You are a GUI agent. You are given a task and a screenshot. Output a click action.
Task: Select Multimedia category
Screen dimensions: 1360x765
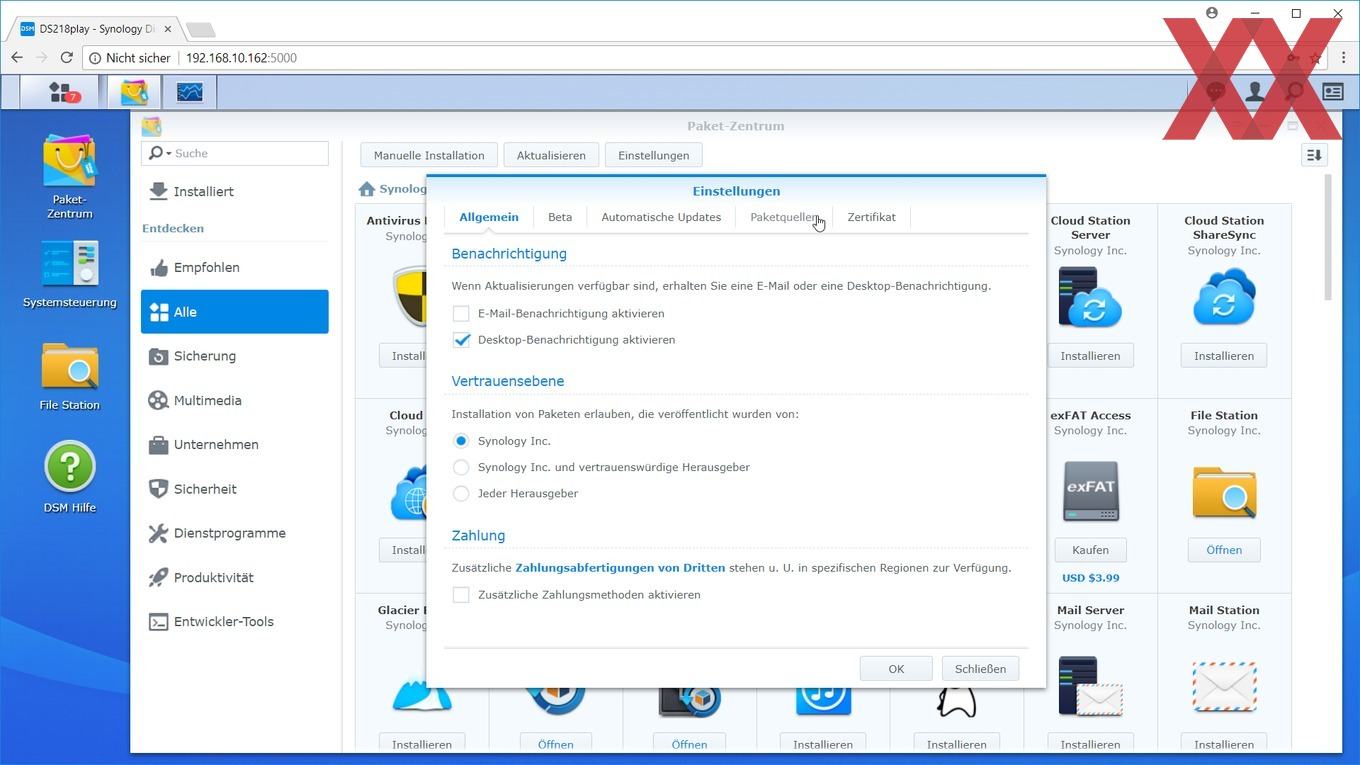pos(234,400)
